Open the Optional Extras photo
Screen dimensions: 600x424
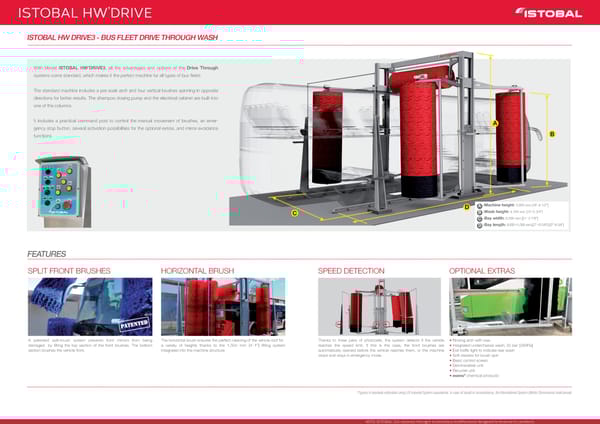[510, 306]
